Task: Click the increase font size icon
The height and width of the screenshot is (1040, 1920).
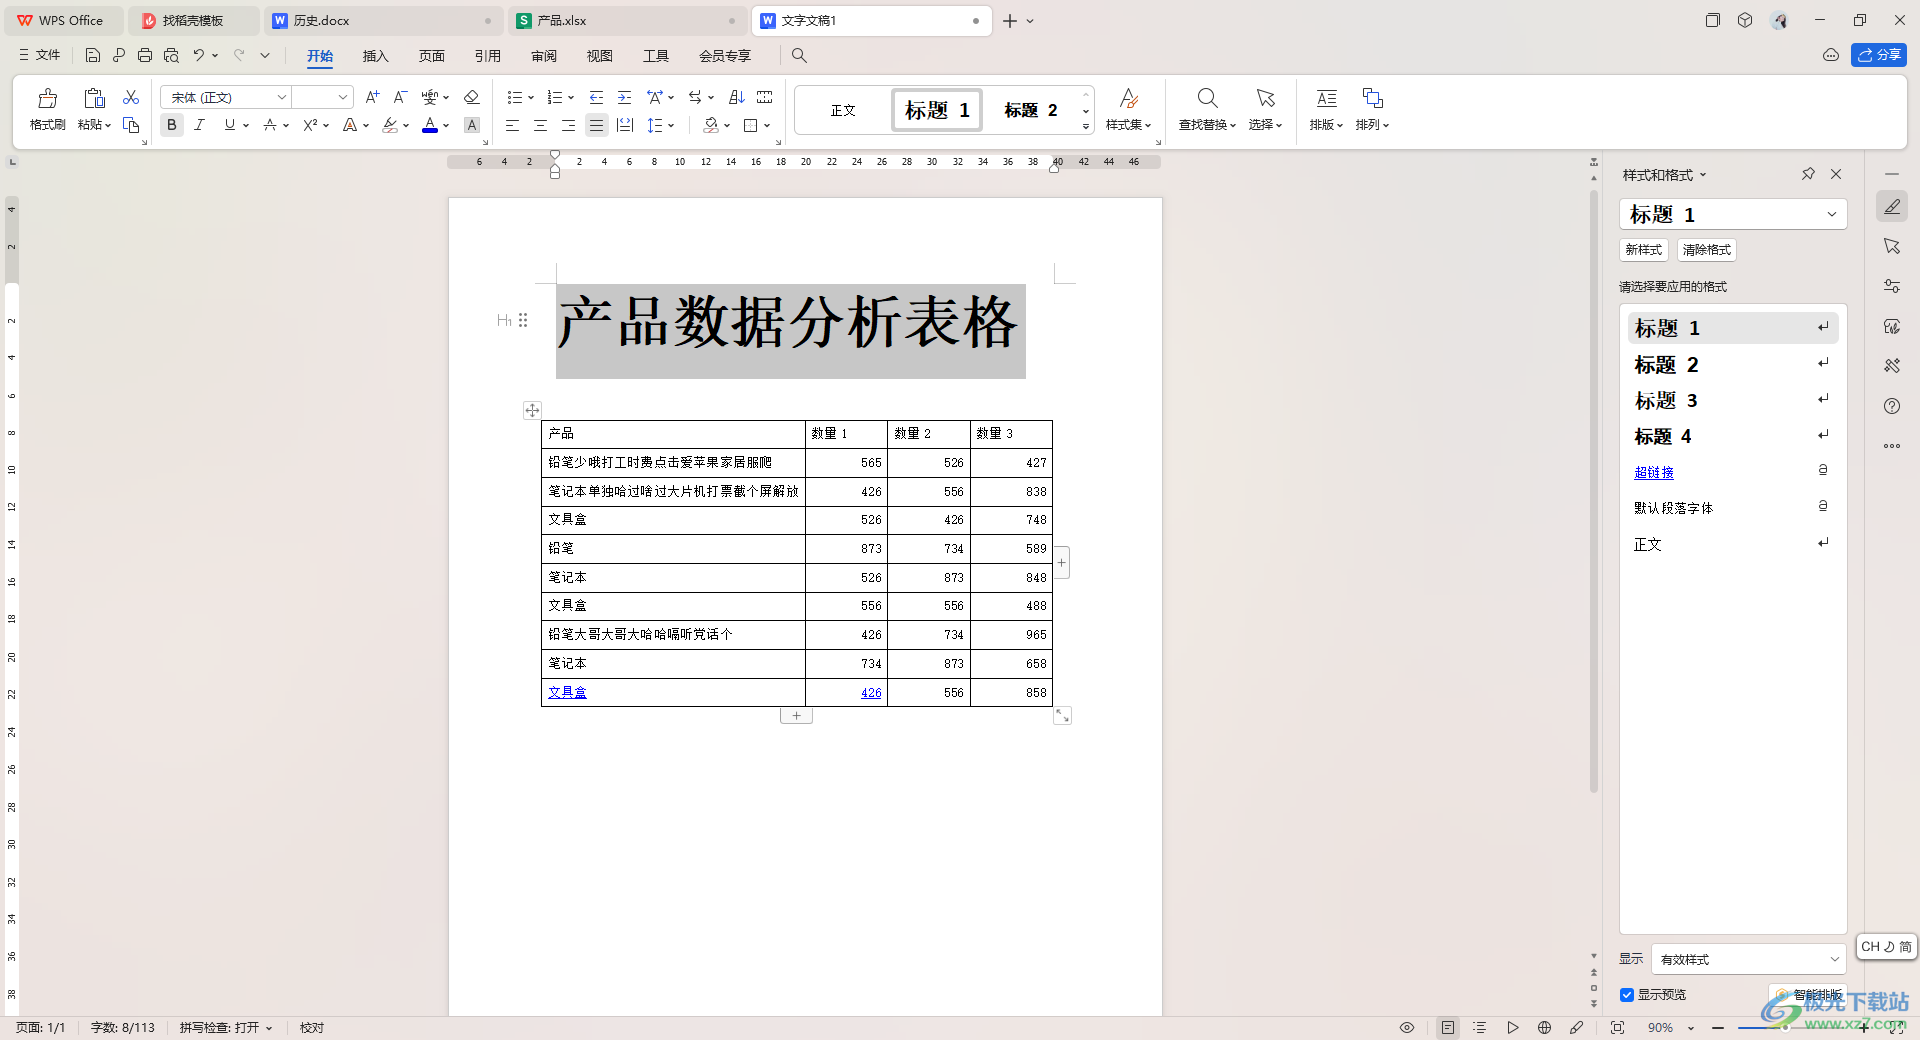Action: pyautogui.click(x=372, y=97)
